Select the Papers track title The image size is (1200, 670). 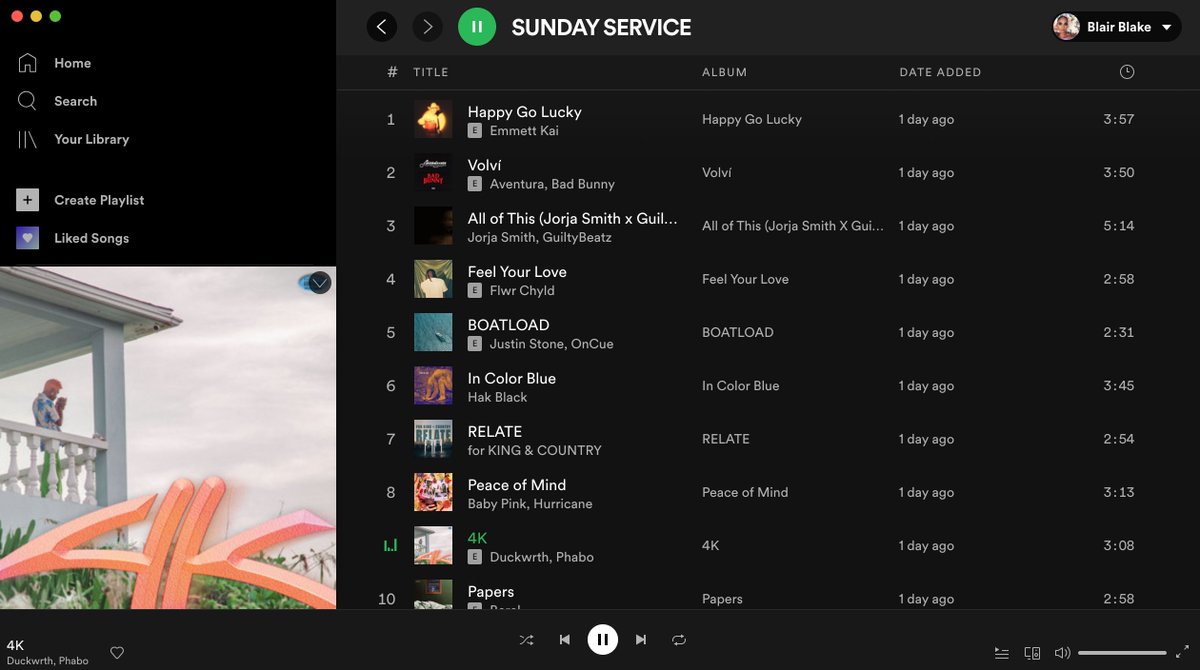click(491, 591)
